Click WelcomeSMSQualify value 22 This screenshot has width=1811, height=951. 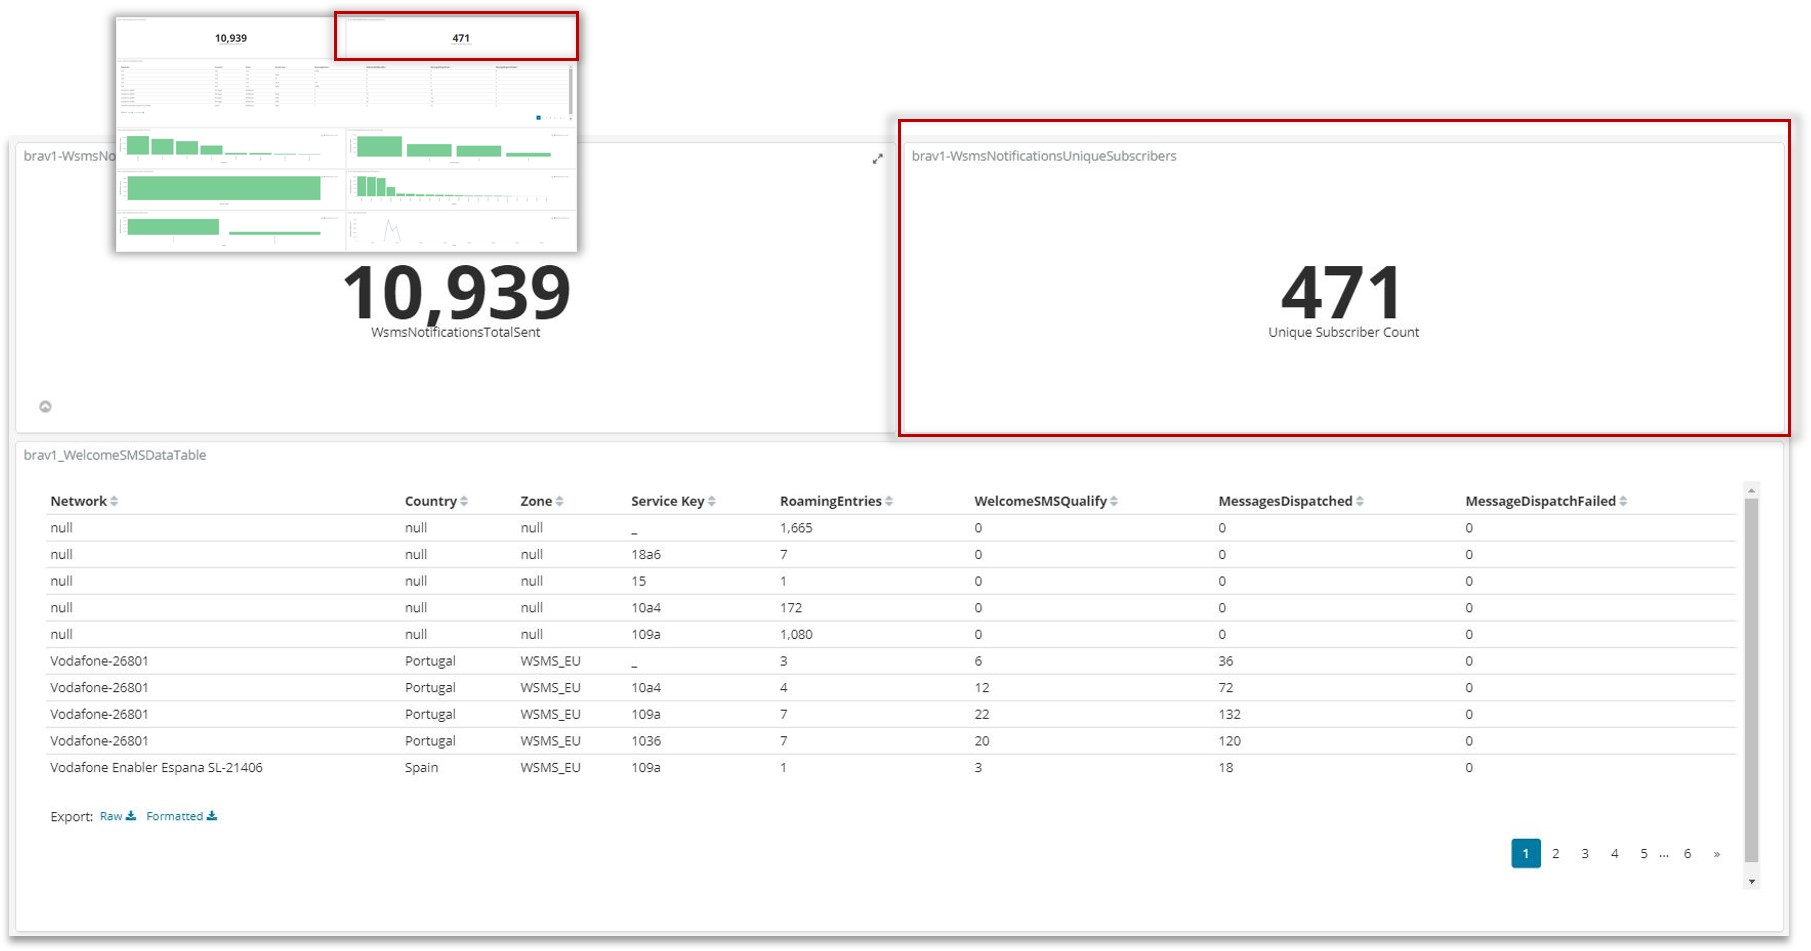(x=982, y=715)
